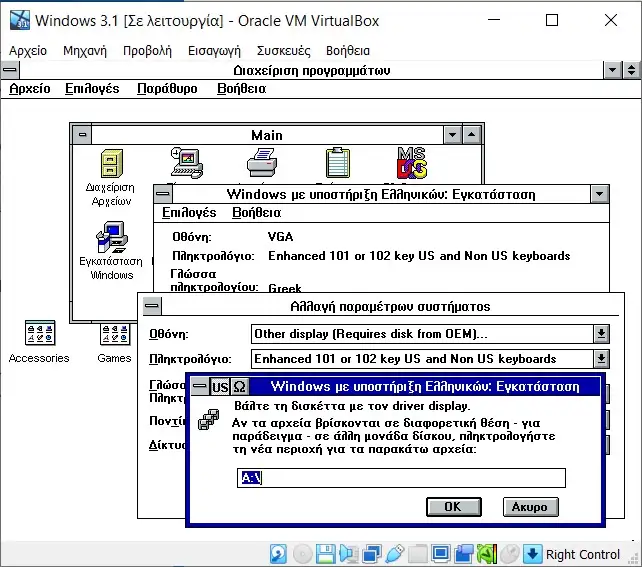642x567 pixels.
Task: Open Program Manager control-menu box
Action: tap(10, 70)
